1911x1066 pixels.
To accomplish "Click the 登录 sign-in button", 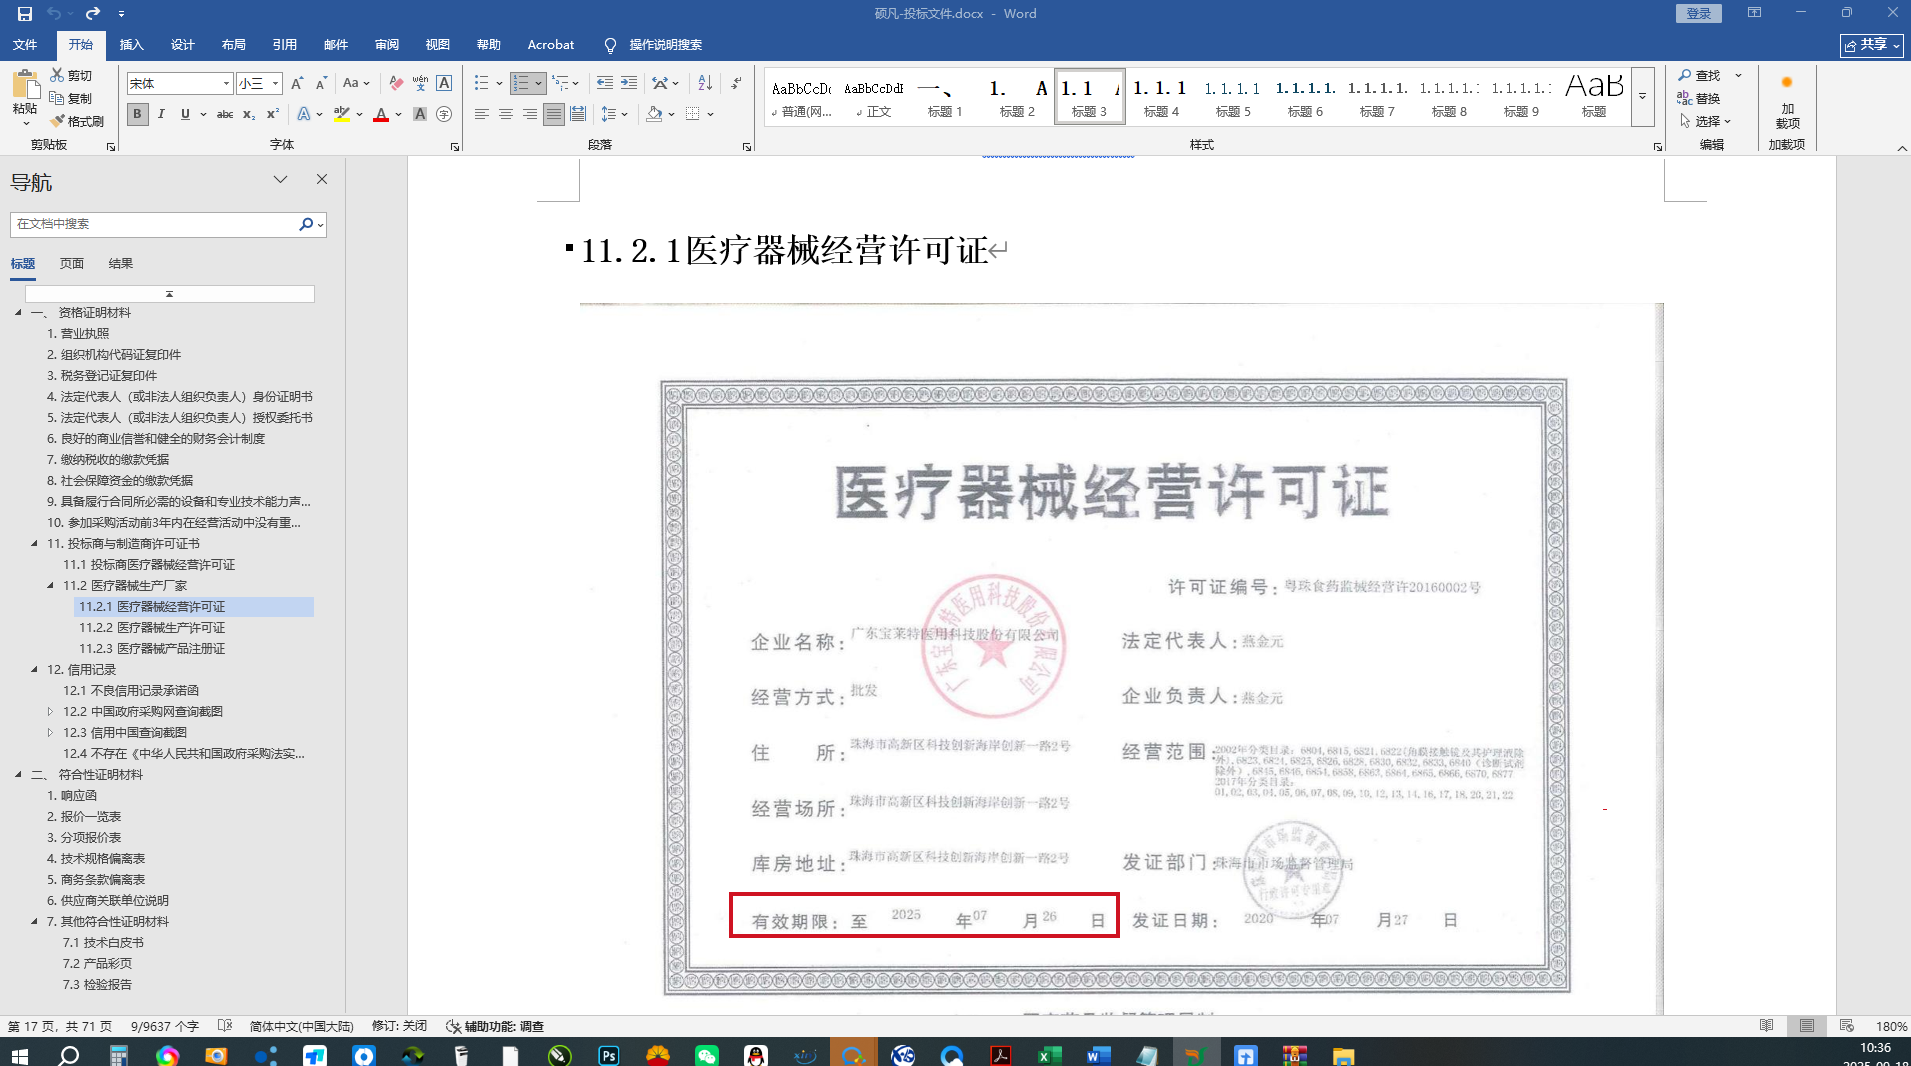I will pos(1699,14).
